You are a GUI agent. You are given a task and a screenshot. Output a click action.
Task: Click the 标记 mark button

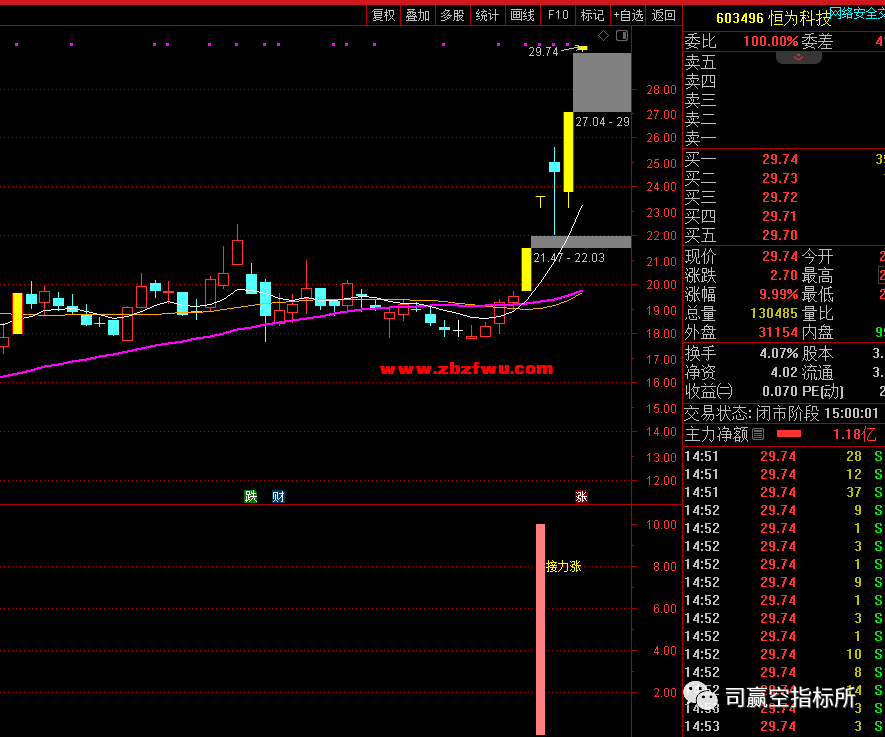click(592, 15)
